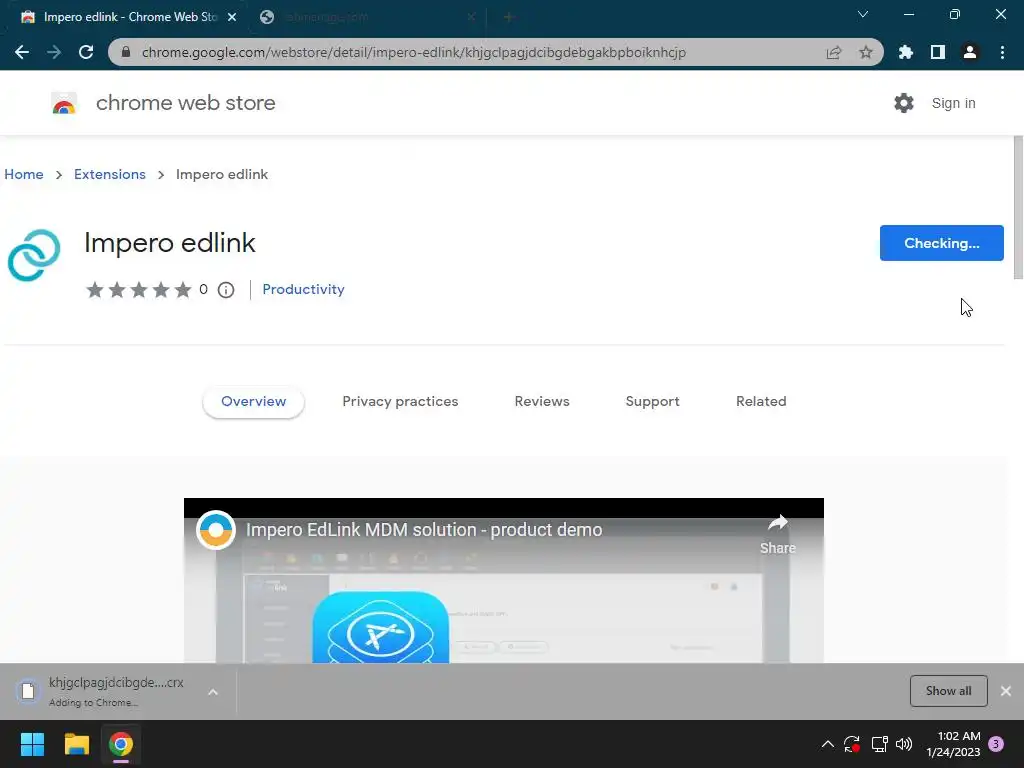
Task: Click Chrome icon in taskbar
Action: tap(121, 744)
